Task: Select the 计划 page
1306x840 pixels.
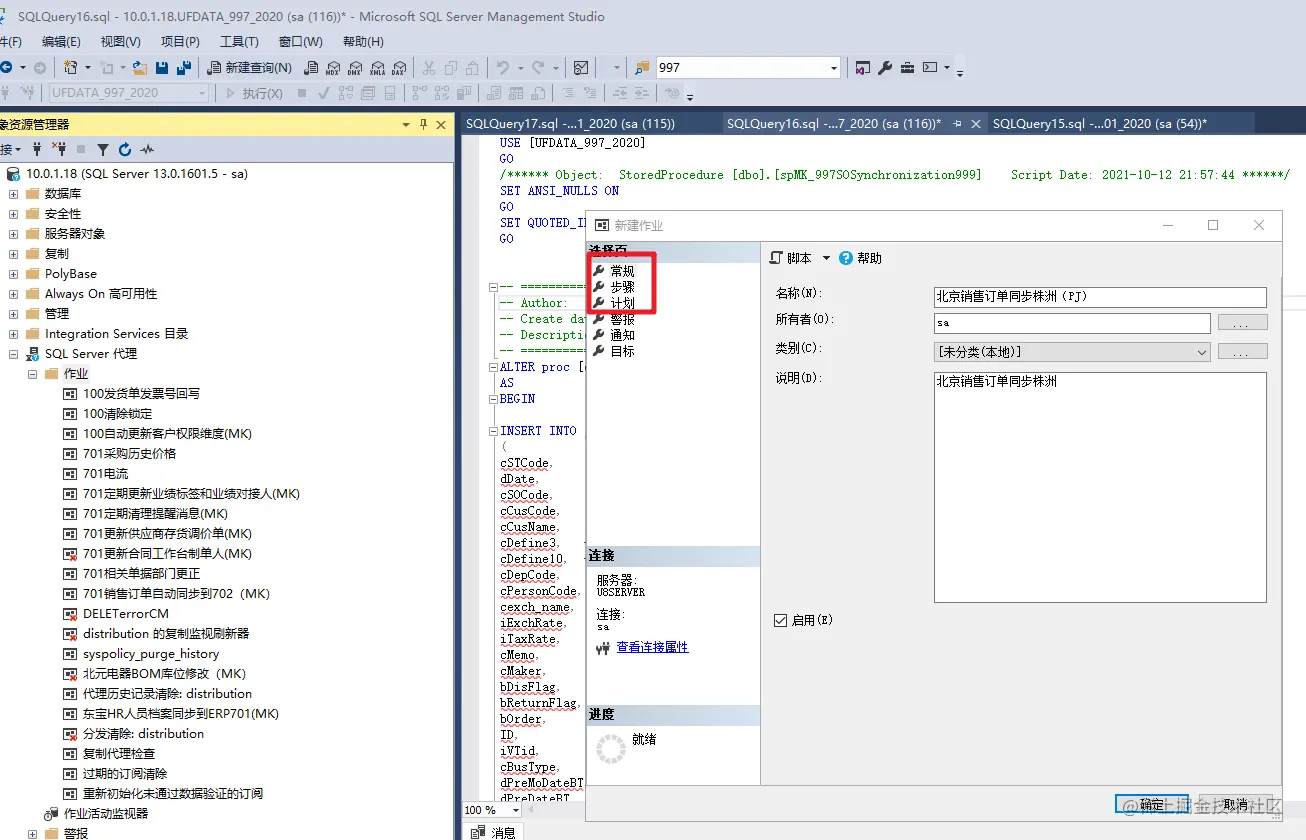Action: tap(622, 303)
